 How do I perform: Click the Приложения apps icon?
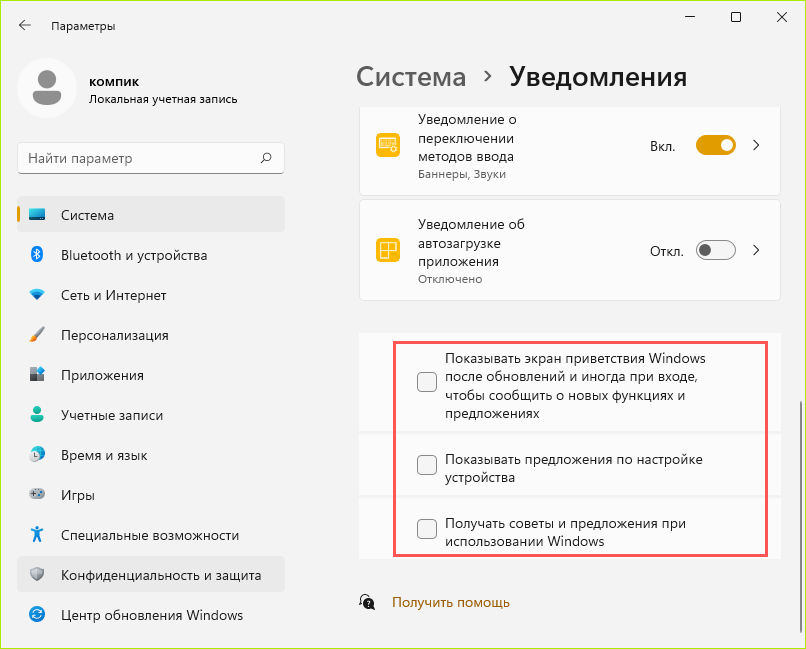(37, 374)
